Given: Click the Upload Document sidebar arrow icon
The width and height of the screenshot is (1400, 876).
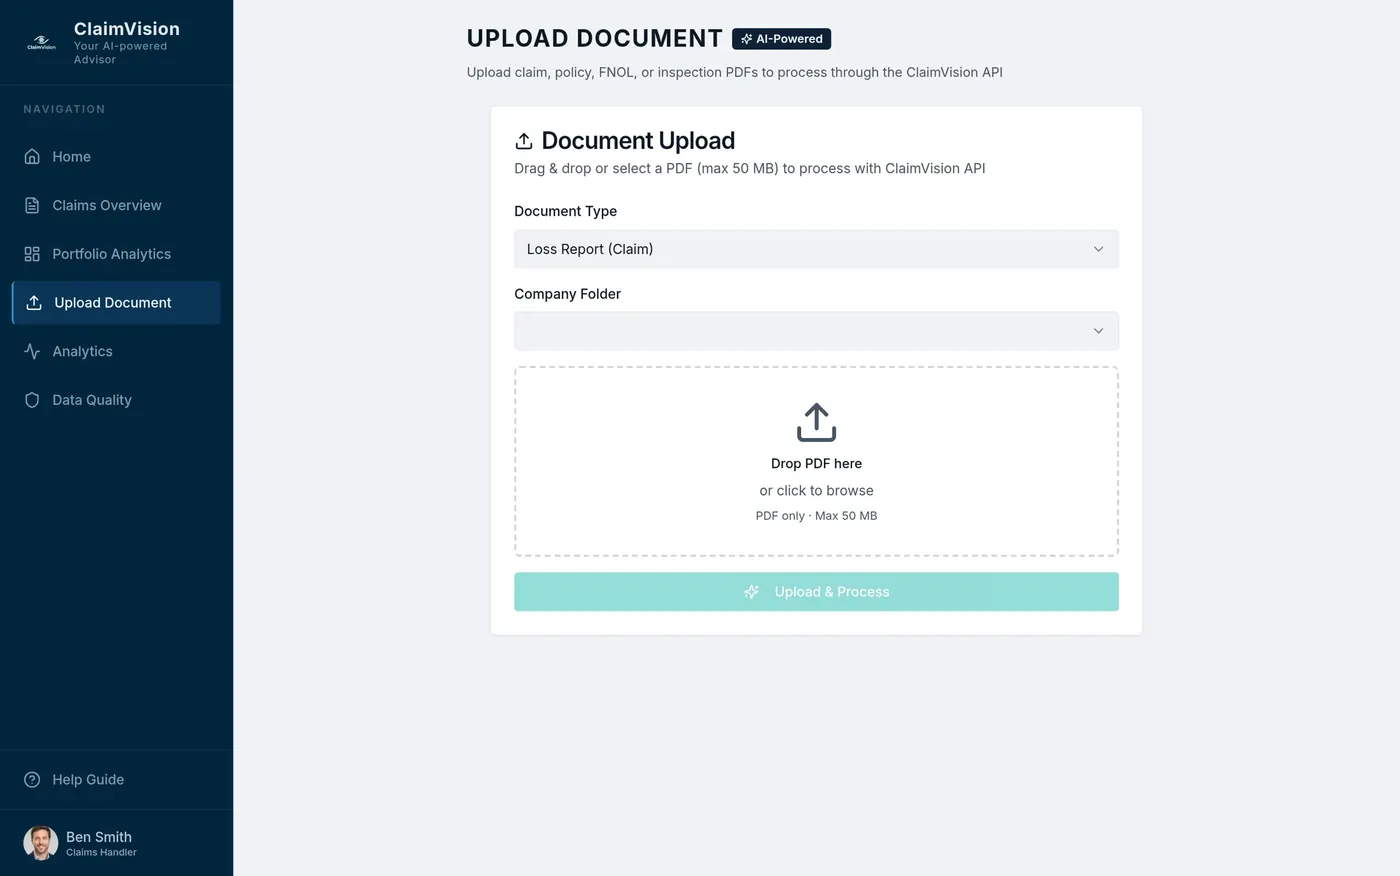Looking at the screenshot, I should 34,303.
